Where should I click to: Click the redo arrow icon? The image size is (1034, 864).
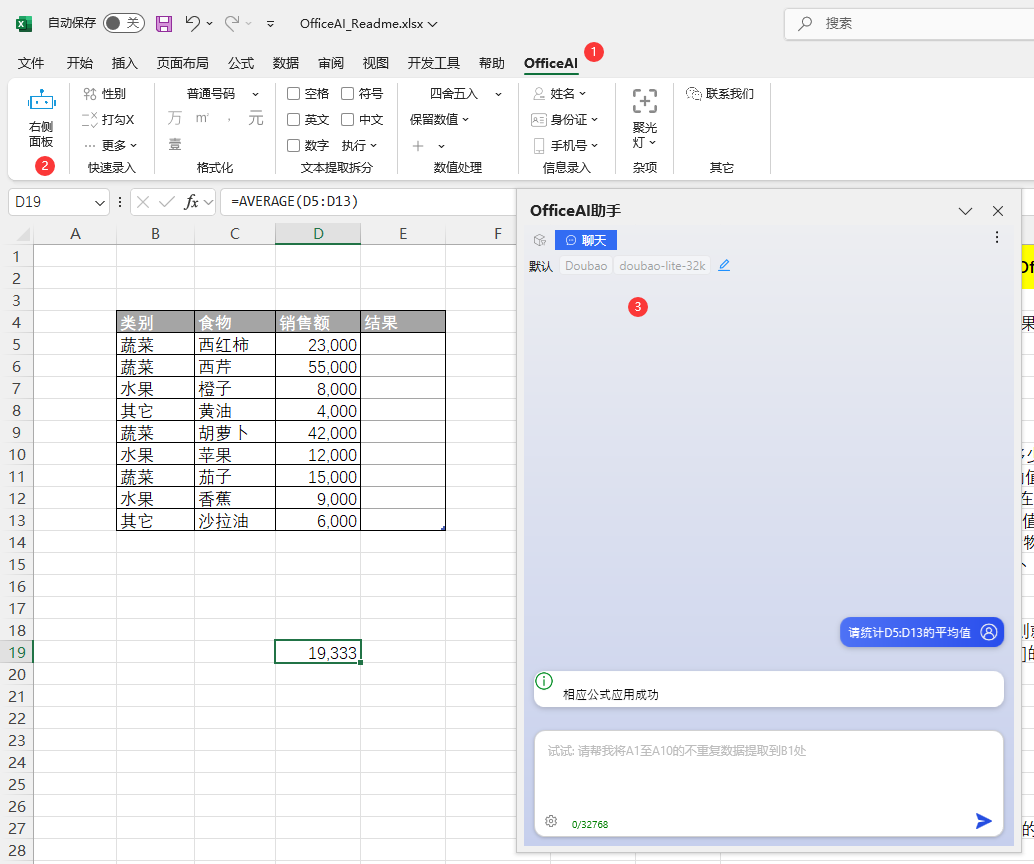pyautogui.click(x=231, y=24)
